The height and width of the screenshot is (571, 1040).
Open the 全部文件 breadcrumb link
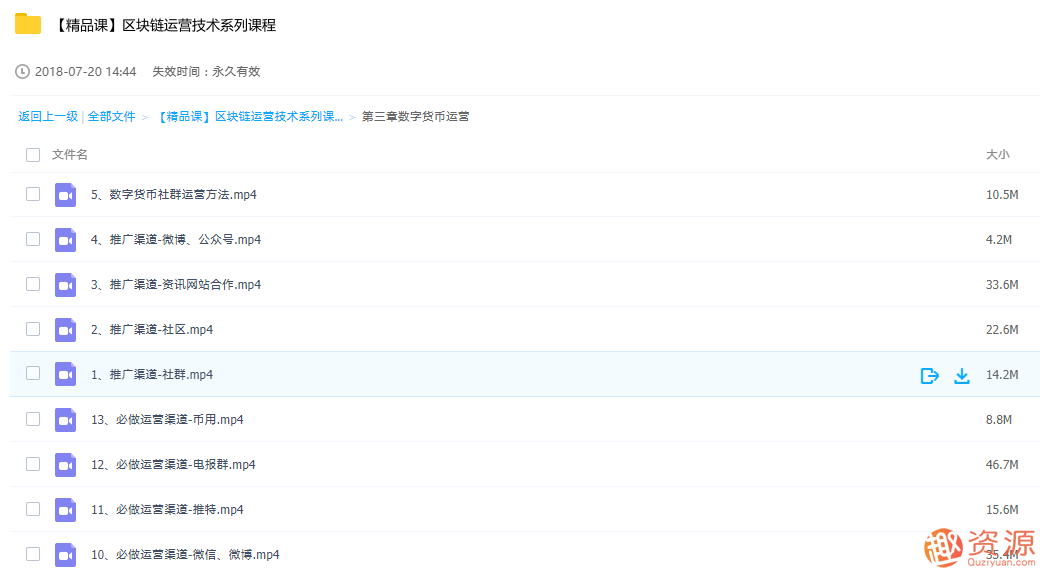point(111,117)
